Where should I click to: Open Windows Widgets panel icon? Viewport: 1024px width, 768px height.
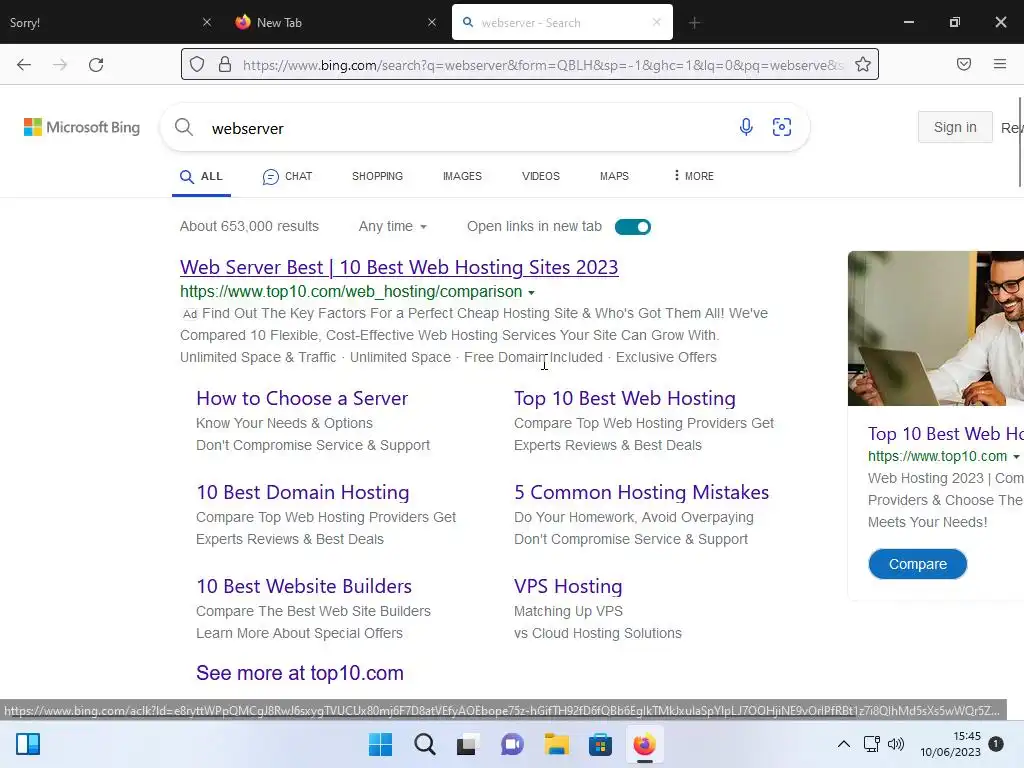click(28, 744)
